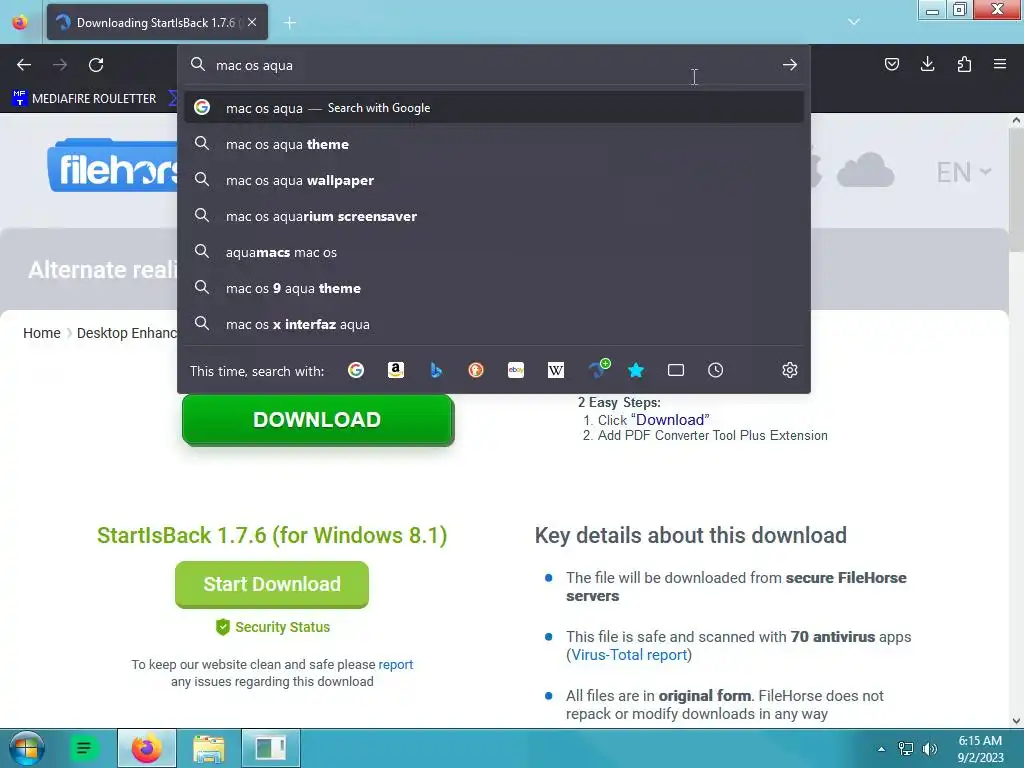This screenshot has width=1024, height=768.
Task: Choose suggestion 'aquamacs mac os'
Action: [x=494, y=251]
